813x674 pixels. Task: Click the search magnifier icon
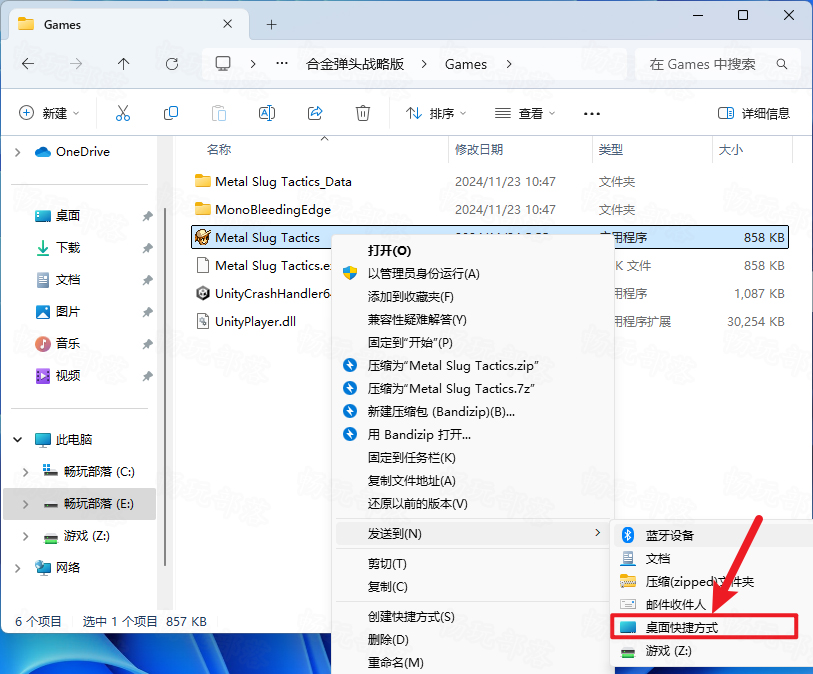point(782,64)
